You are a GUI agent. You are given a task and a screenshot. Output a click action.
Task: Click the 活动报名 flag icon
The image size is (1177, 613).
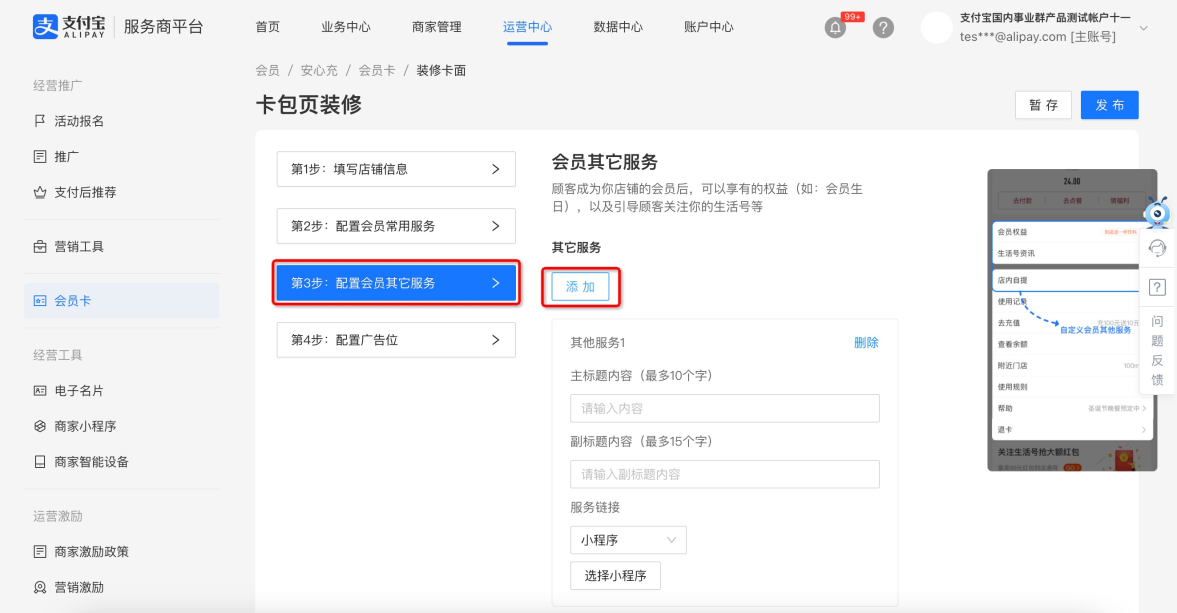coord(40,121)
